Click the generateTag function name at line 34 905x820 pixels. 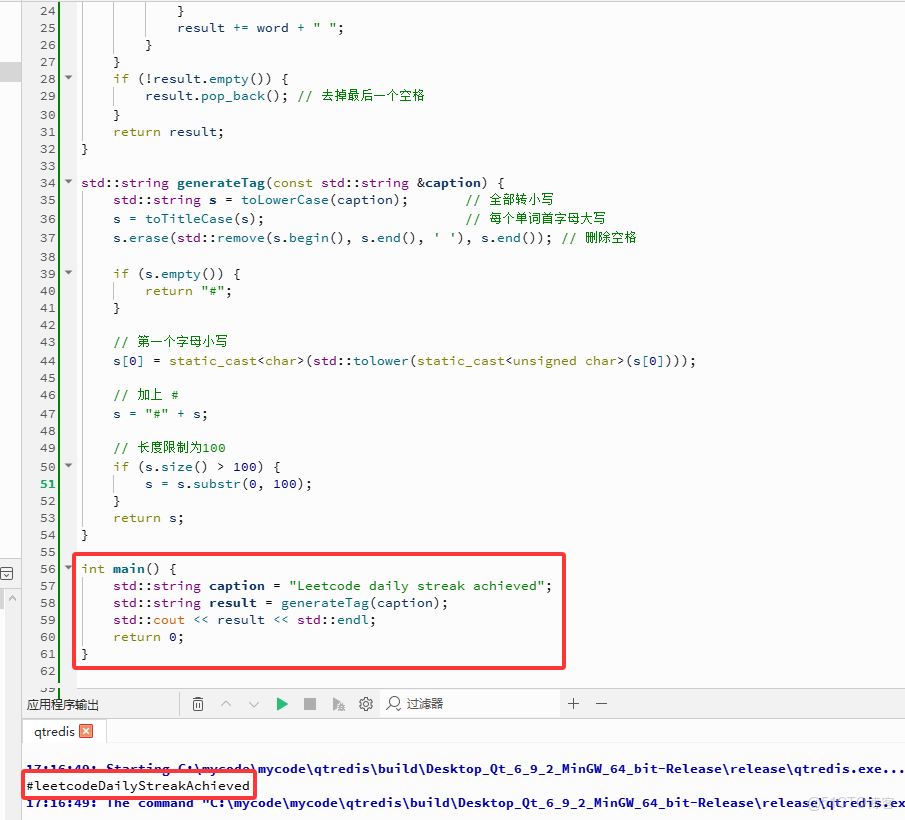tap(220, 183)
